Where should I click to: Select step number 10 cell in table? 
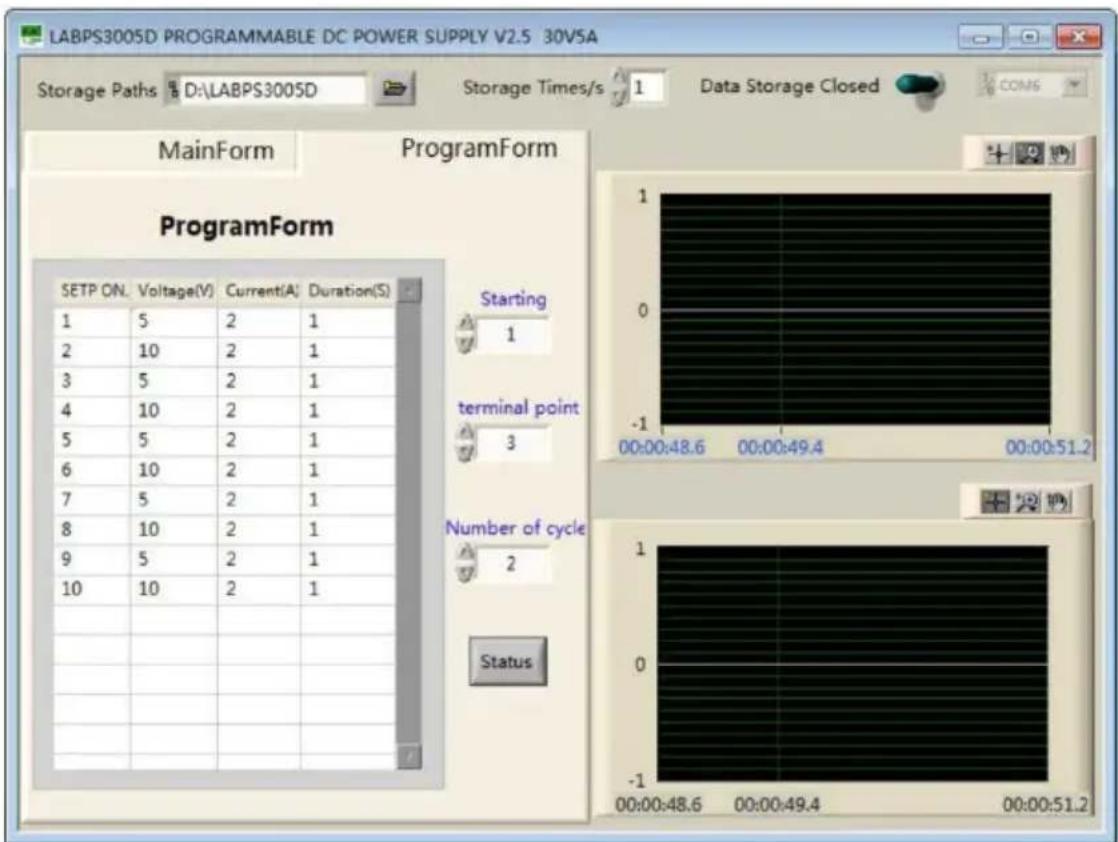93,589
